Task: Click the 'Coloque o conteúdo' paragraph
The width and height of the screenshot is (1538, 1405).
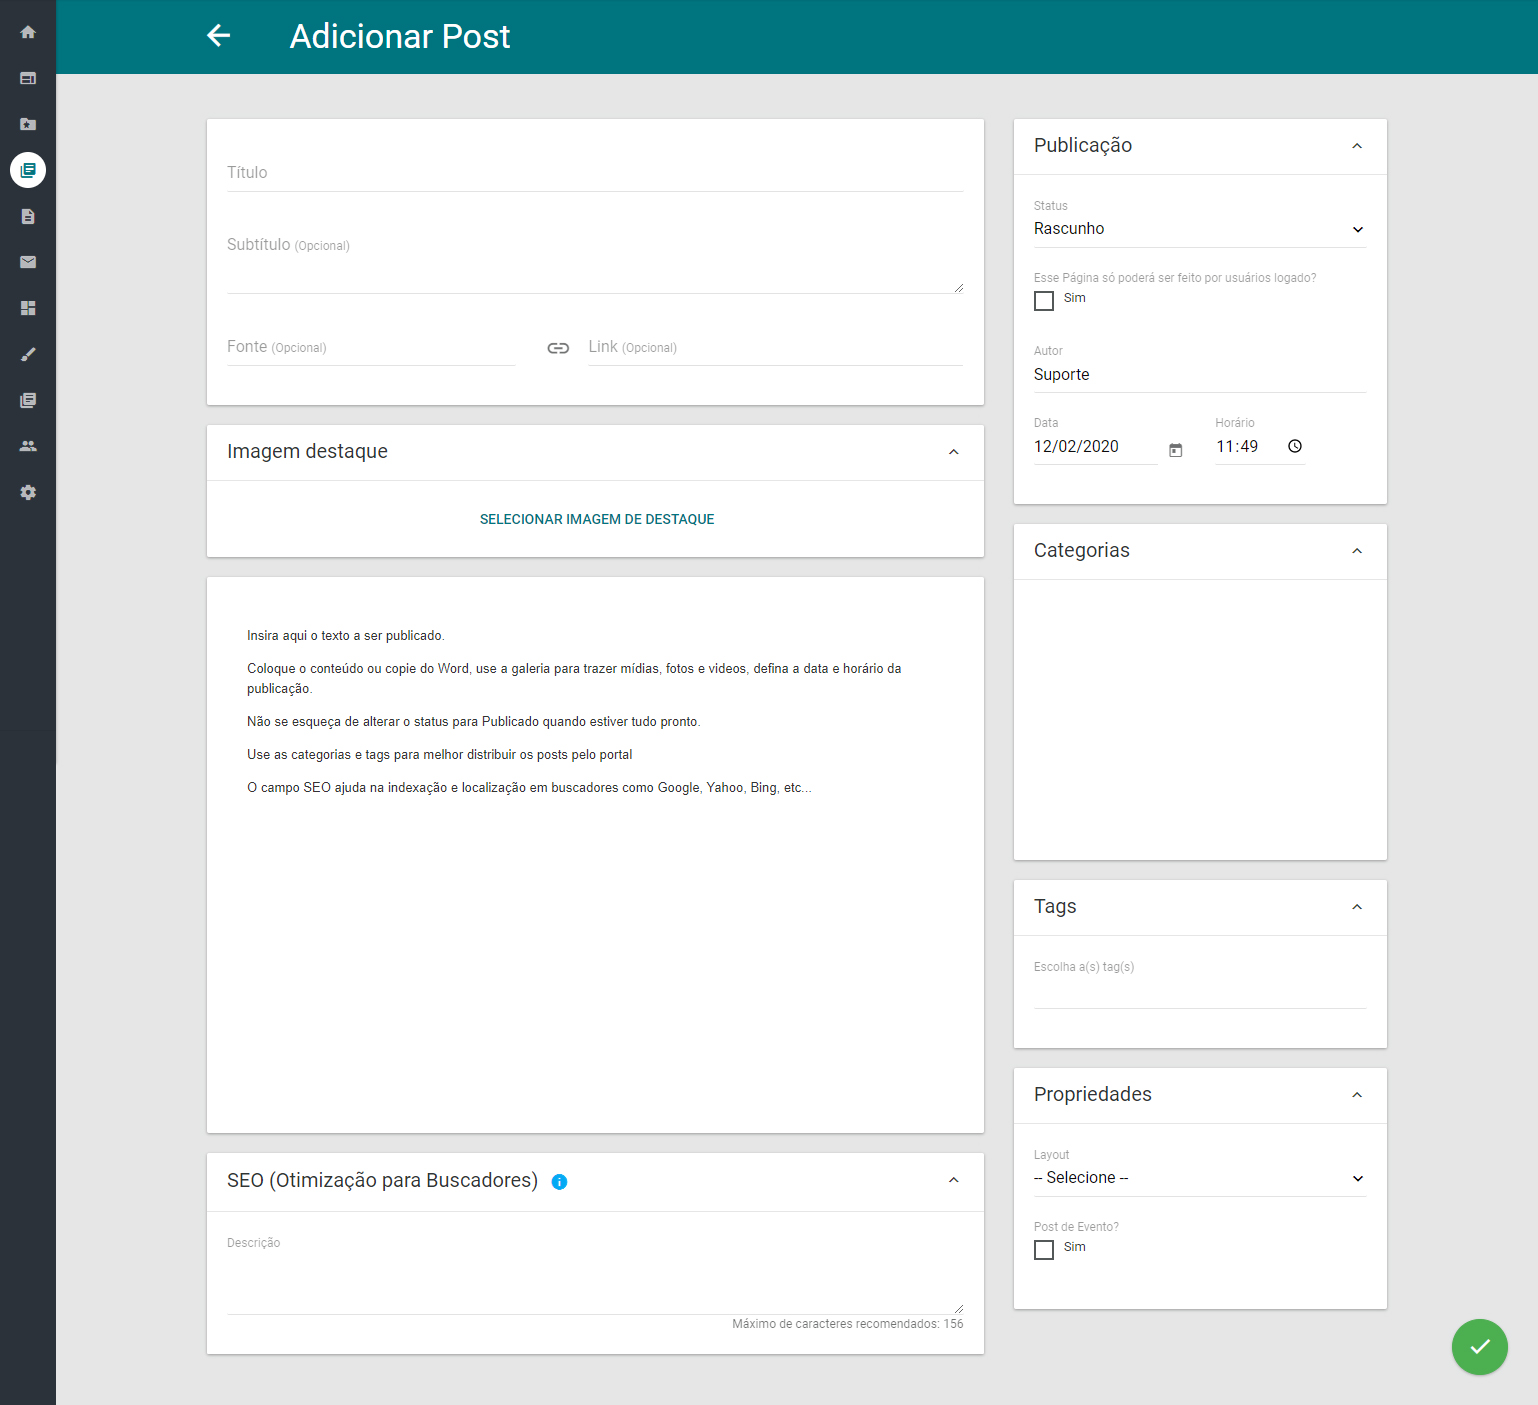Action: tap(574, 679)
